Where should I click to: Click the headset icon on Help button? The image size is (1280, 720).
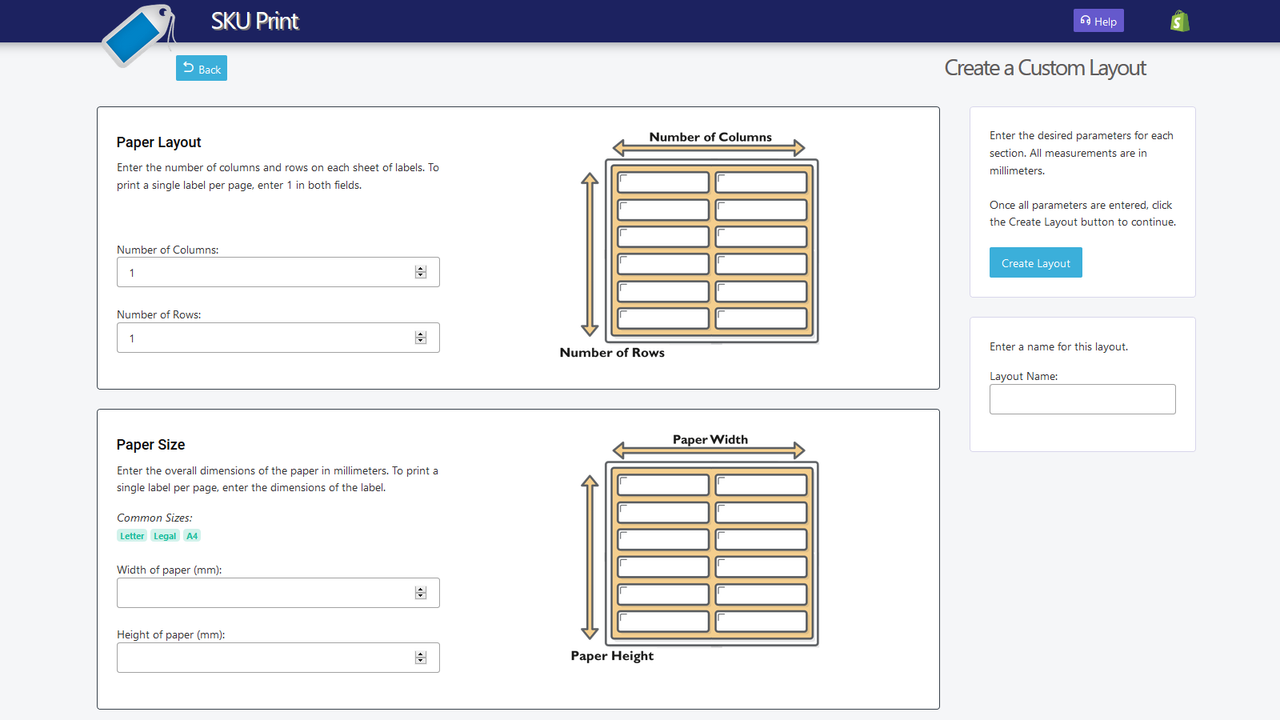(x=1085, y=20)
